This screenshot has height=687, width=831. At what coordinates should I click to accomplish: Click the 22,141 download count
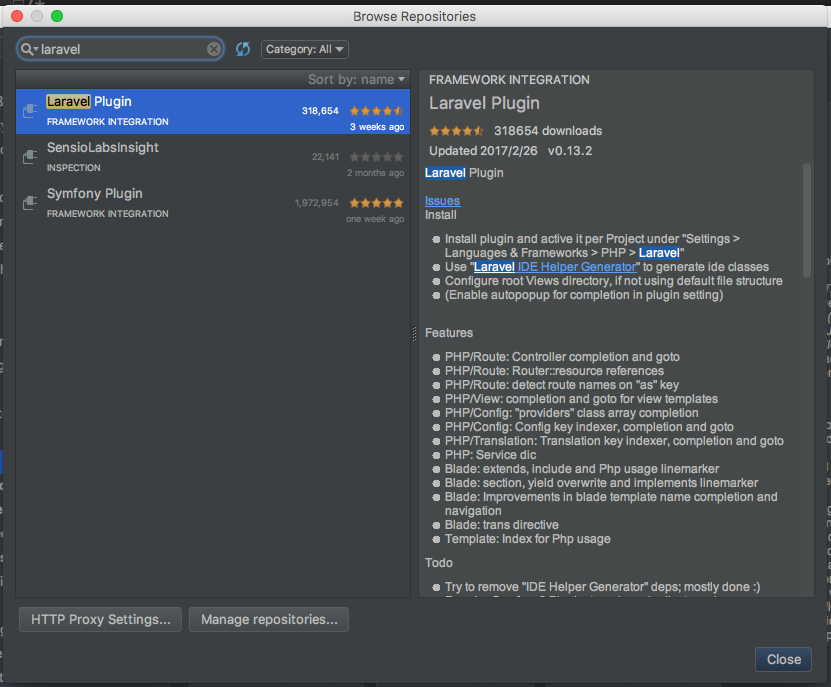[x=325, y=157]
